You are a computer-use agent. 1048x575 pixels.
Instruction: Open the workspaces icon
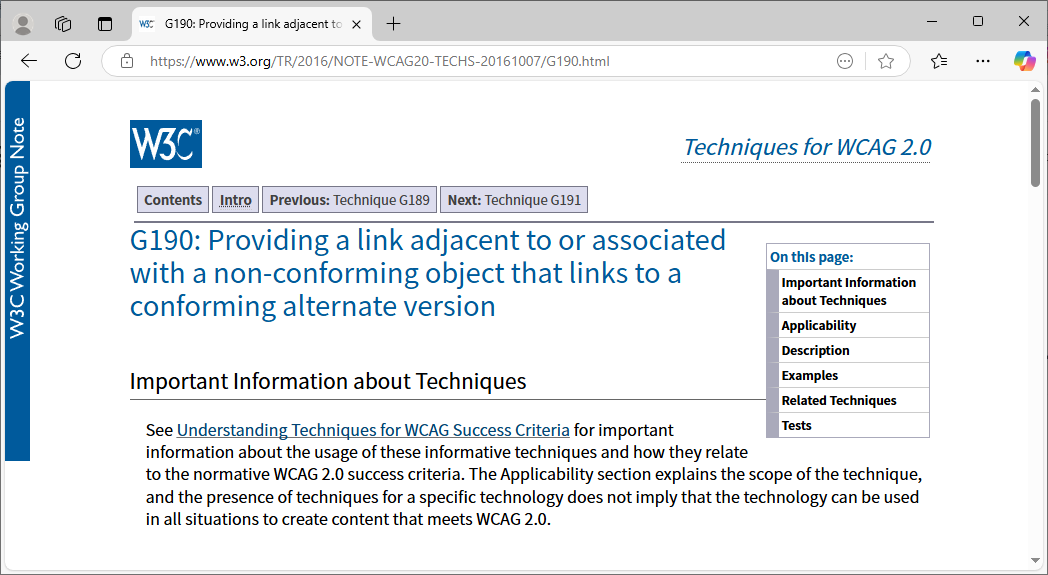[63, 24]
